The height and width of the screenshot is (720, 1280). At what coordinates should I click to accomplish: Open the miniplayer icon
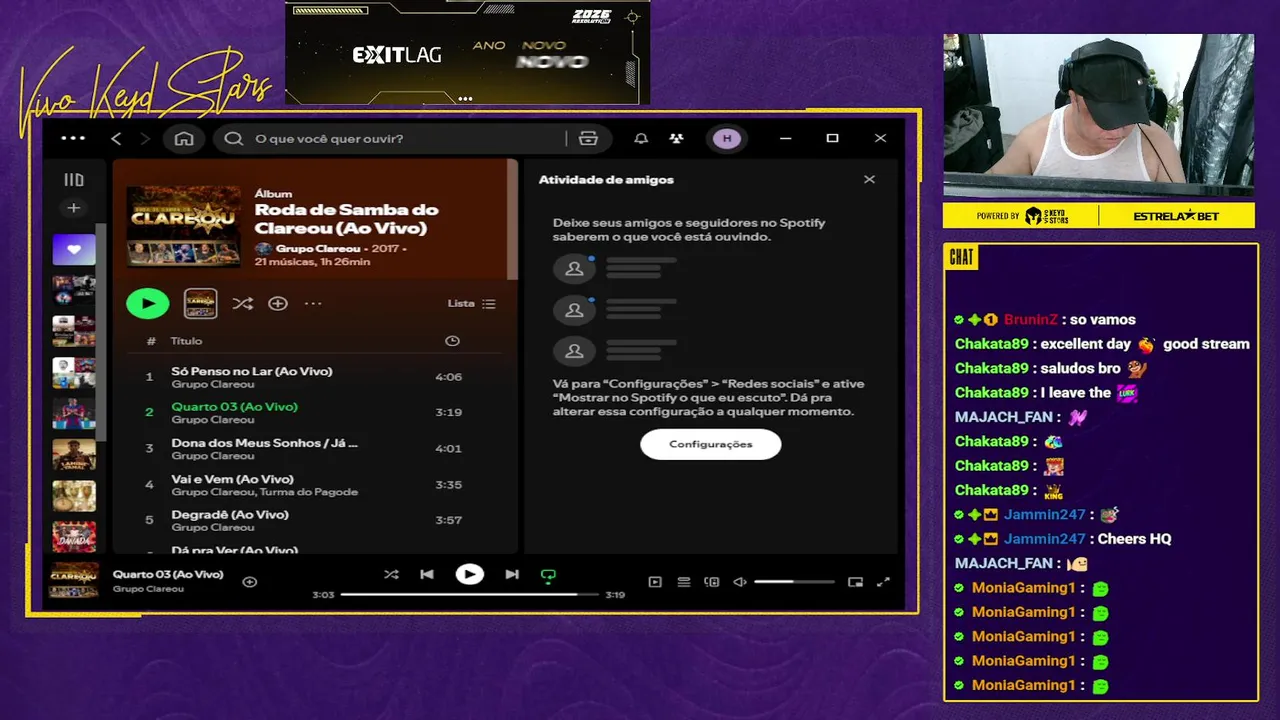point(855,581)
